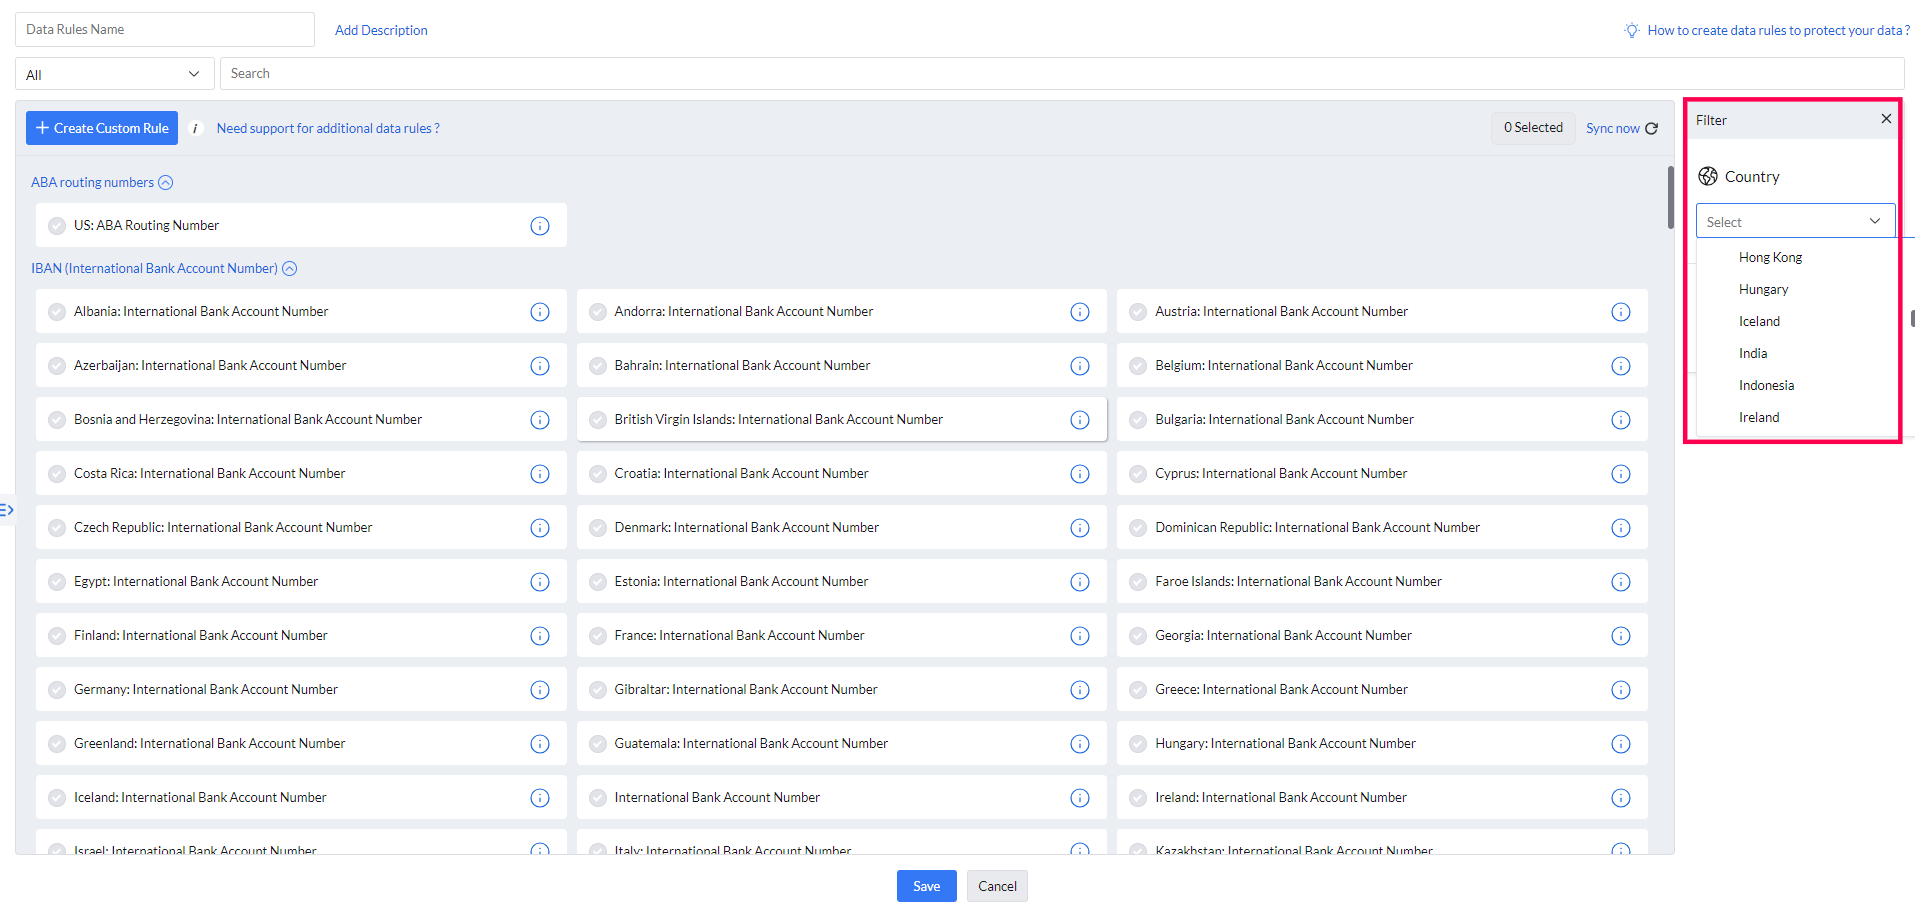
Task: Click the Data Rules Name field
Action: coord(165,29)
